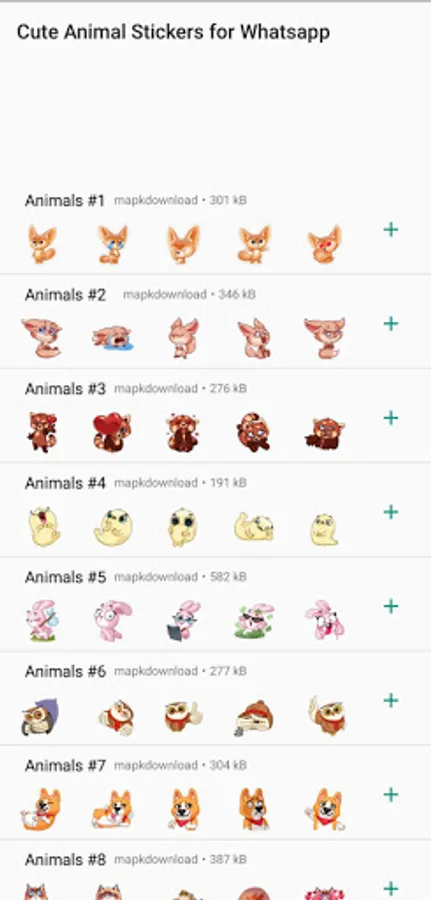Image resolution: width=431 pixels, height=900 pixels.
Task: Select the crying fox sticker in Animals #1
Action: (112, 245)
